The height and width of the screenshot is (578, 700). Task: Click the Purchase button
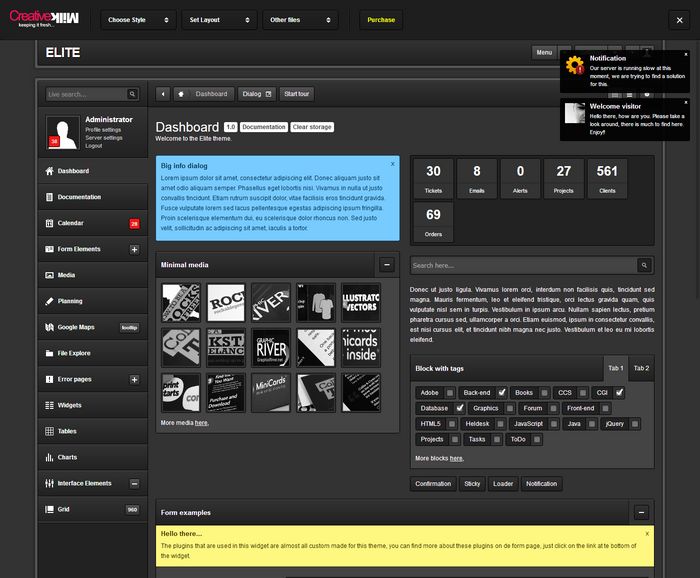pyautogui.click(x=381, y=20)
